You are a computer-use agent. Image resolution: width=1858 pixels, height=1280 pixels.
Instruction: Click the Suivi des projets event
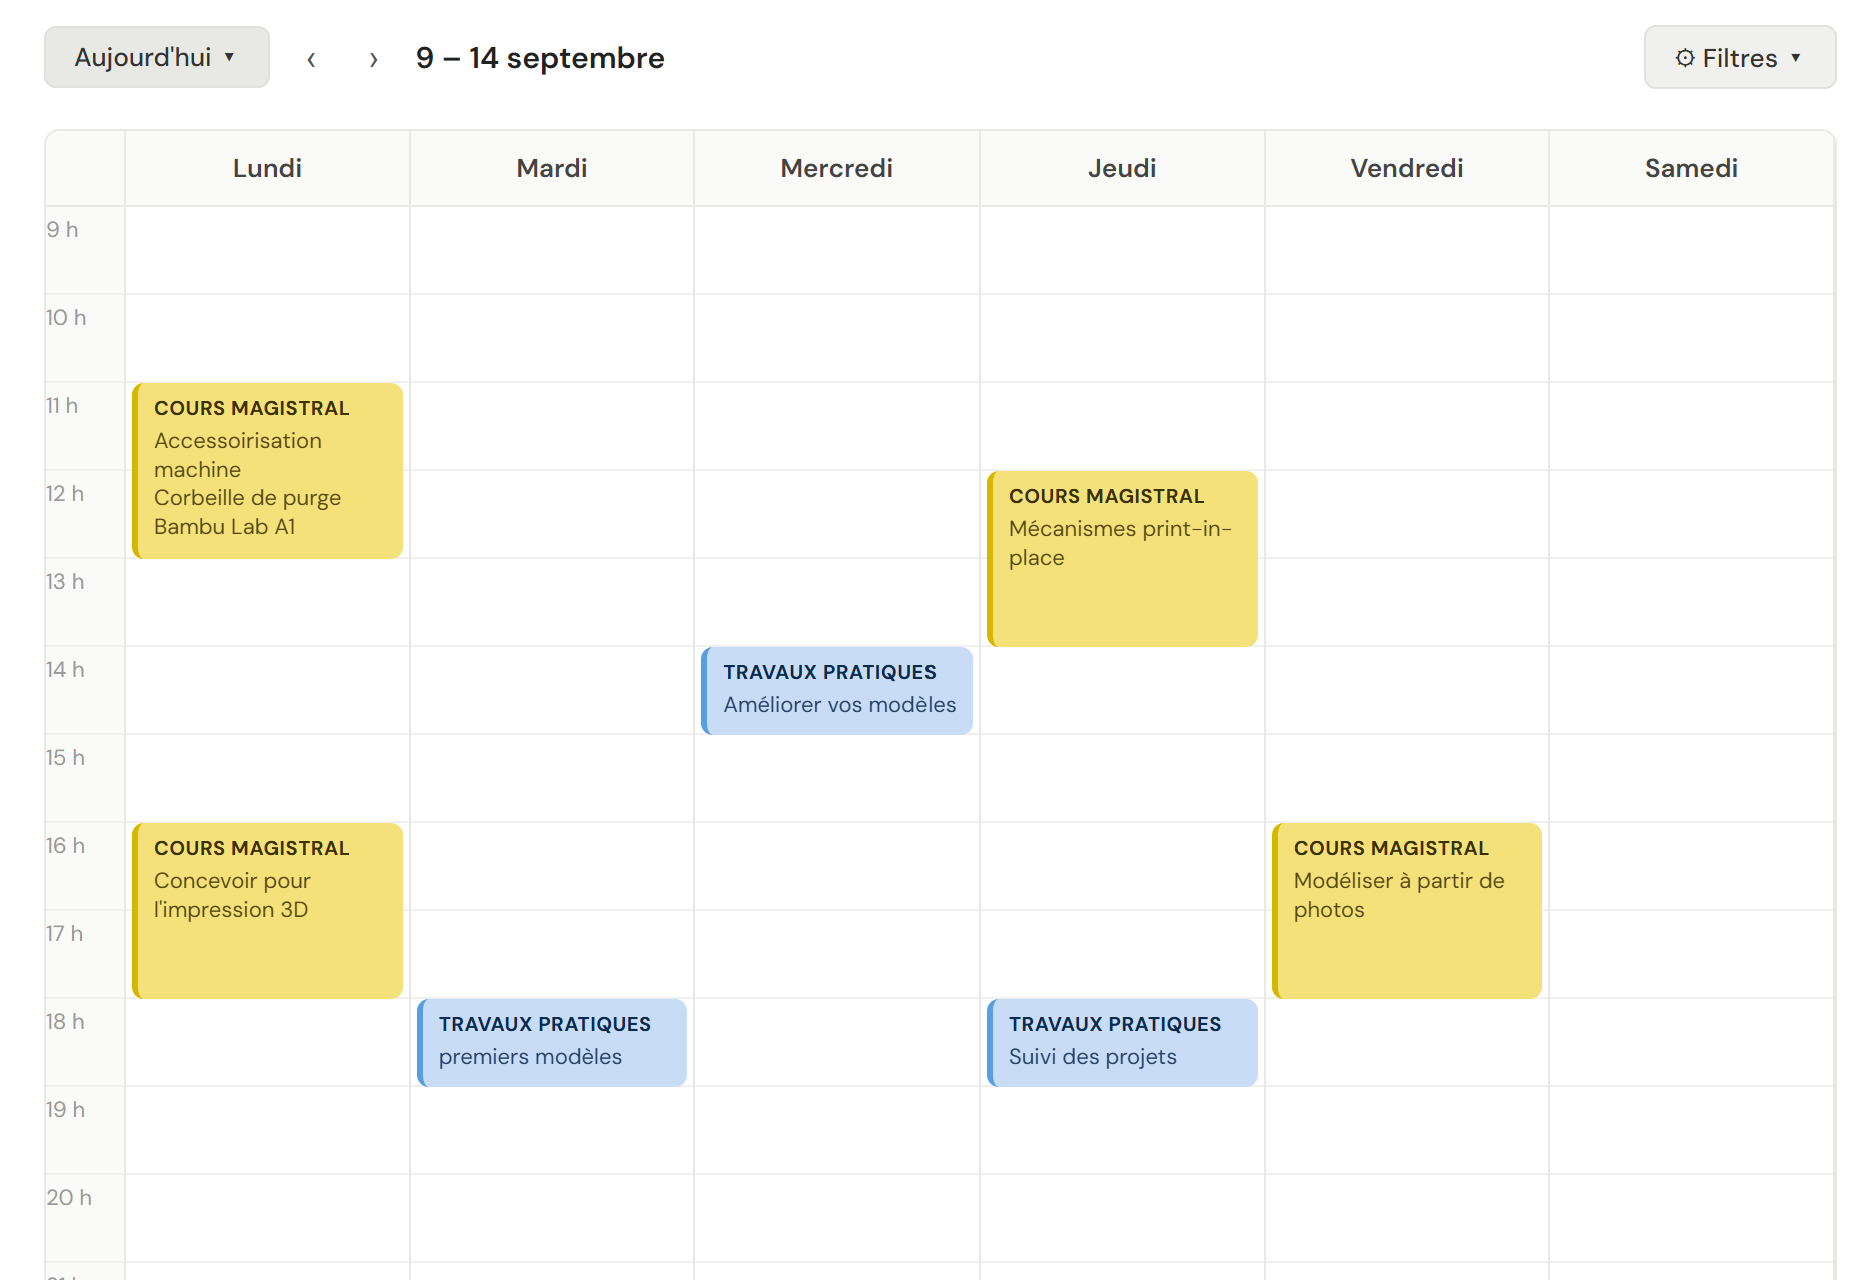pos(1122,1042)
